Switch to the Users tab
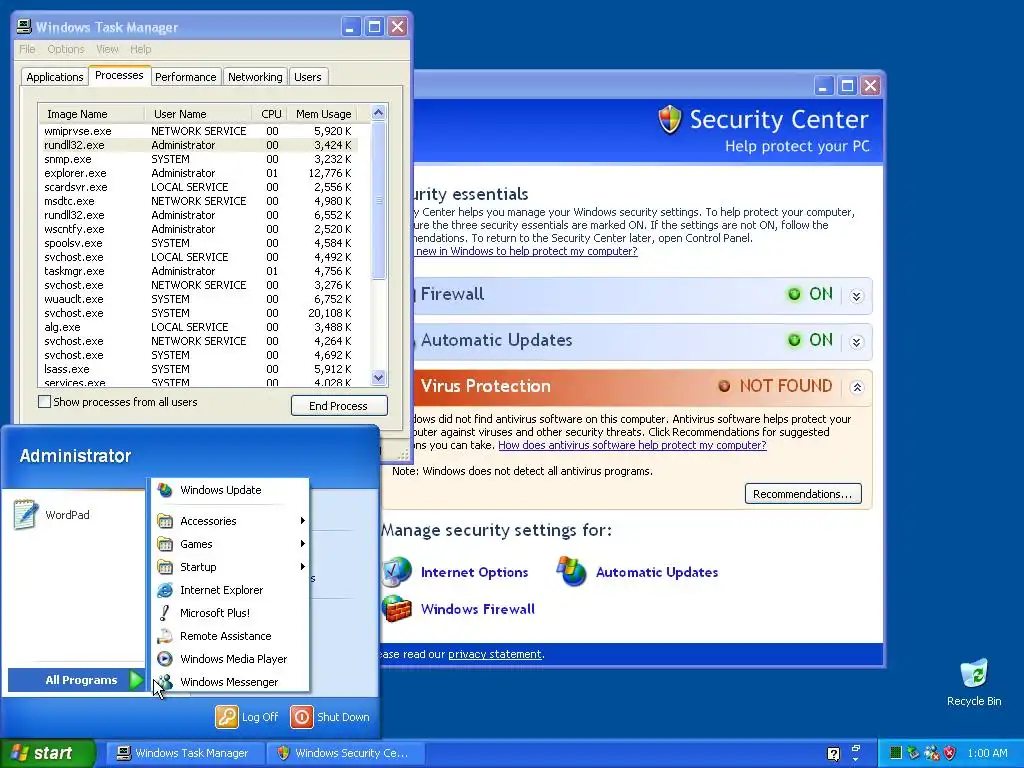This screenshot has height=768, width=1024. pyautogui.click(x=308, y=76)
